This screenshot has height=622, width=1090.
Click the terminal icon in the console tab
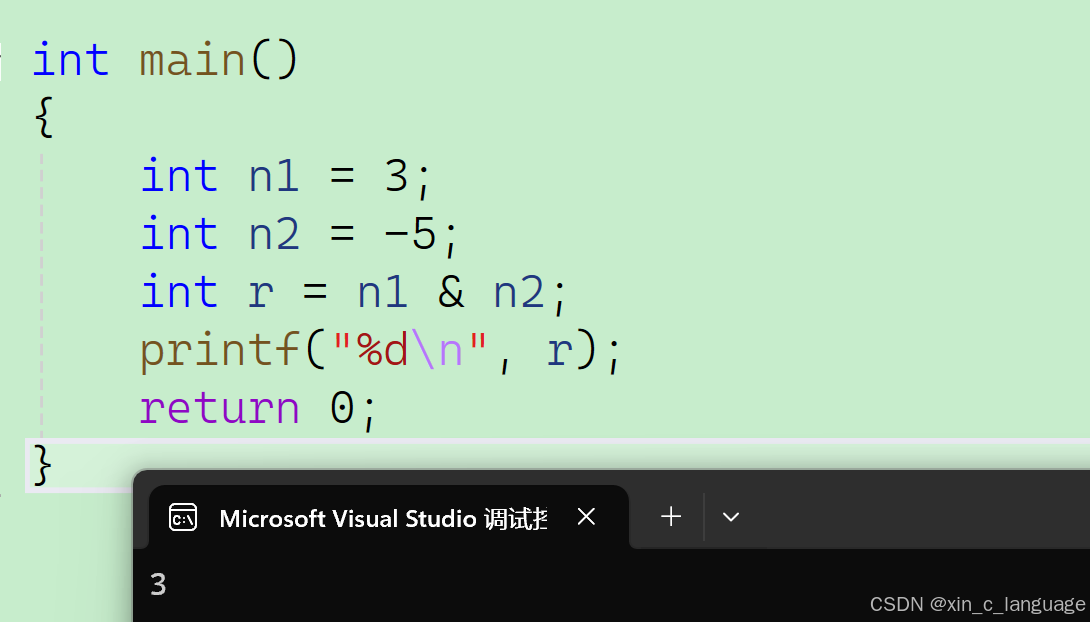tap(183, 517)
